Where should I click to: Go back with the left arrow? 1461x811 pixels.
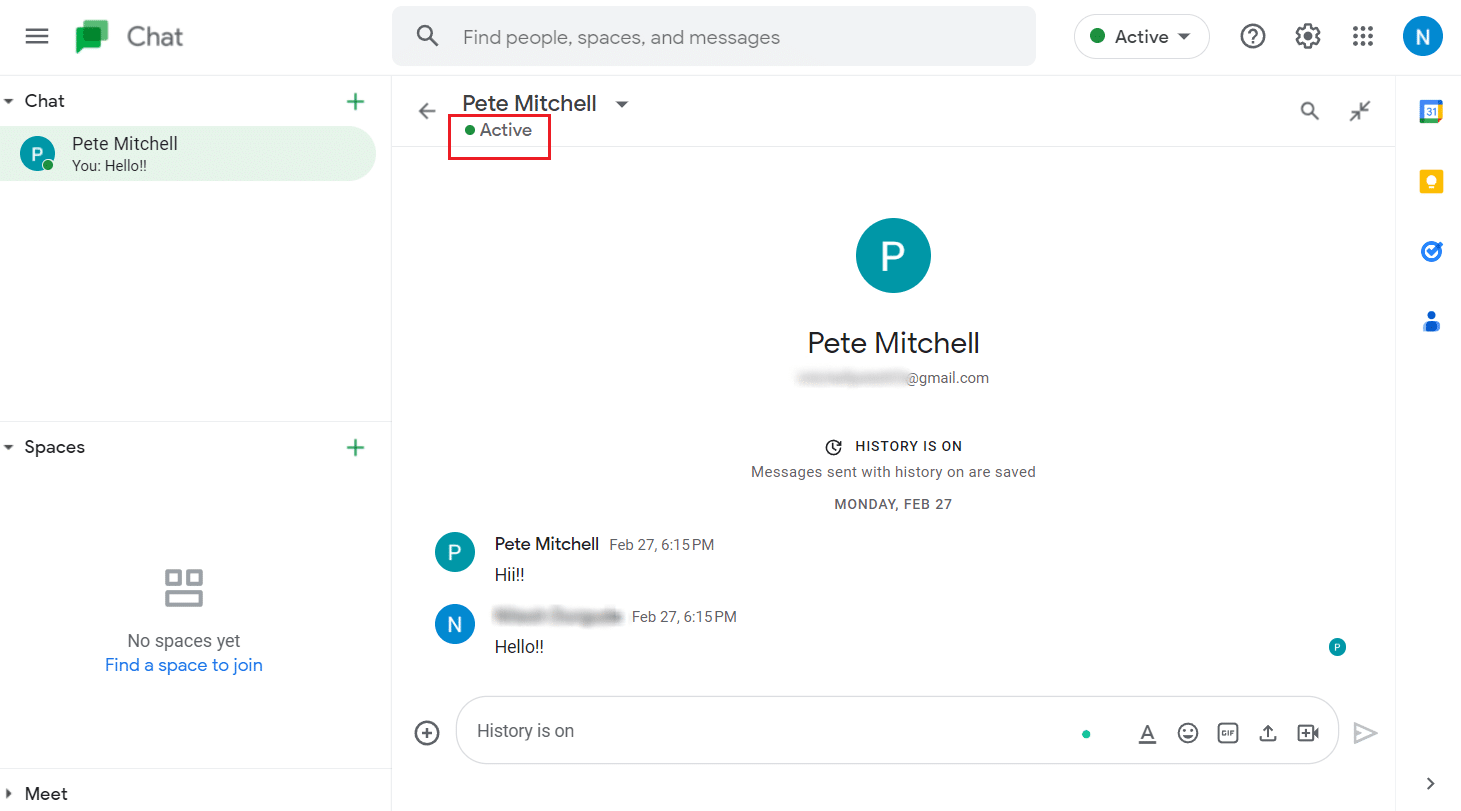(x=427, y=111)
